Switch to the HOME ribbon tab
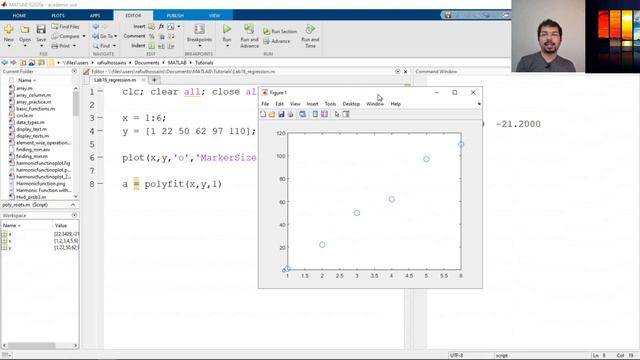Screen dimensions: 640x360 19,16
